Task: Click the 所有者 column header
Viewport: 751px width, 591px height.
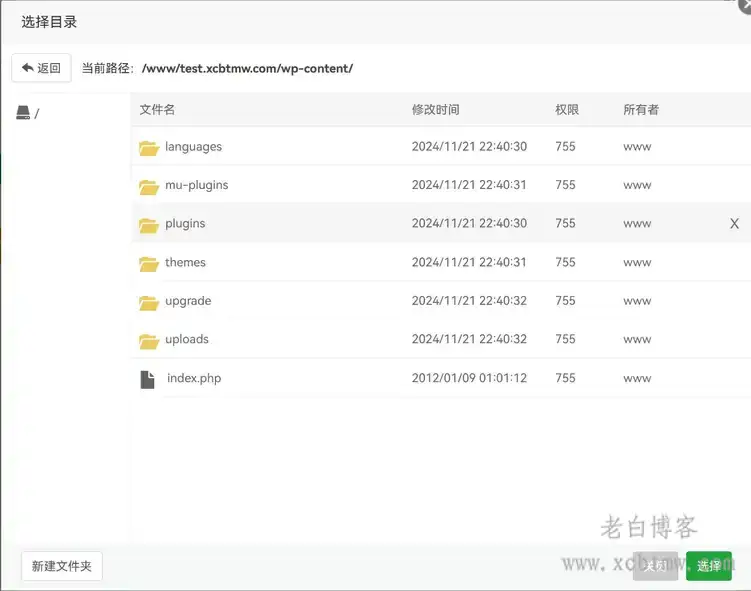Action: [641, 110]
